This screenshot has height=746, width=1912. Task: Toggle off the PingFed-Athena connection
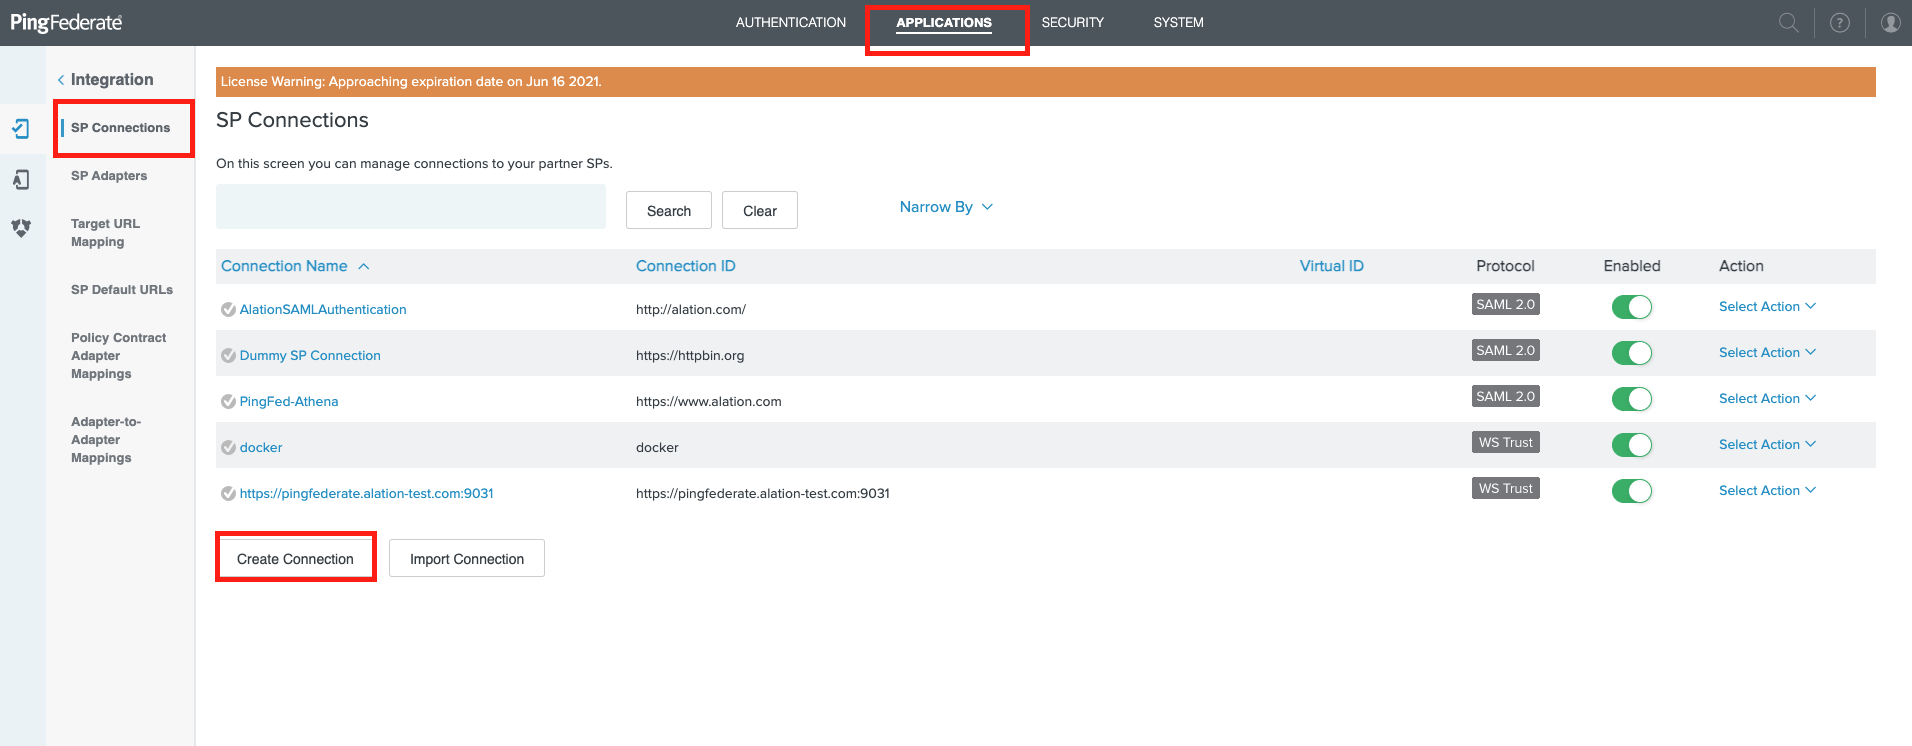tap(1631, 399)
